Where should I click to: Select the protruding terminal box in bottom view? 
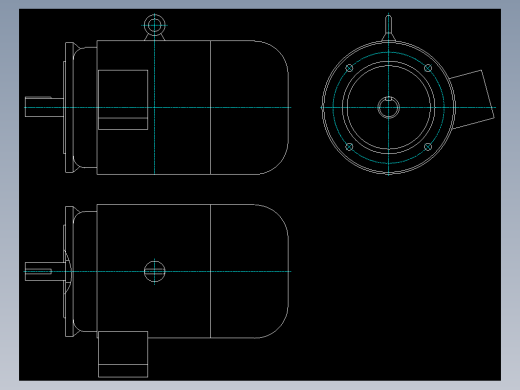click(123, 354)
